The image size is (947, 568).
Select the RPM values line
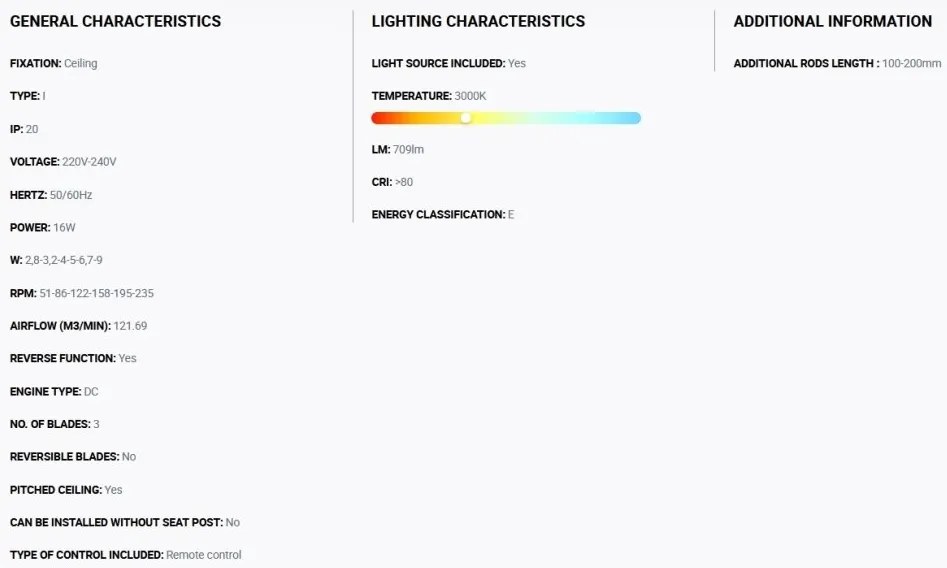pos(82,293)
